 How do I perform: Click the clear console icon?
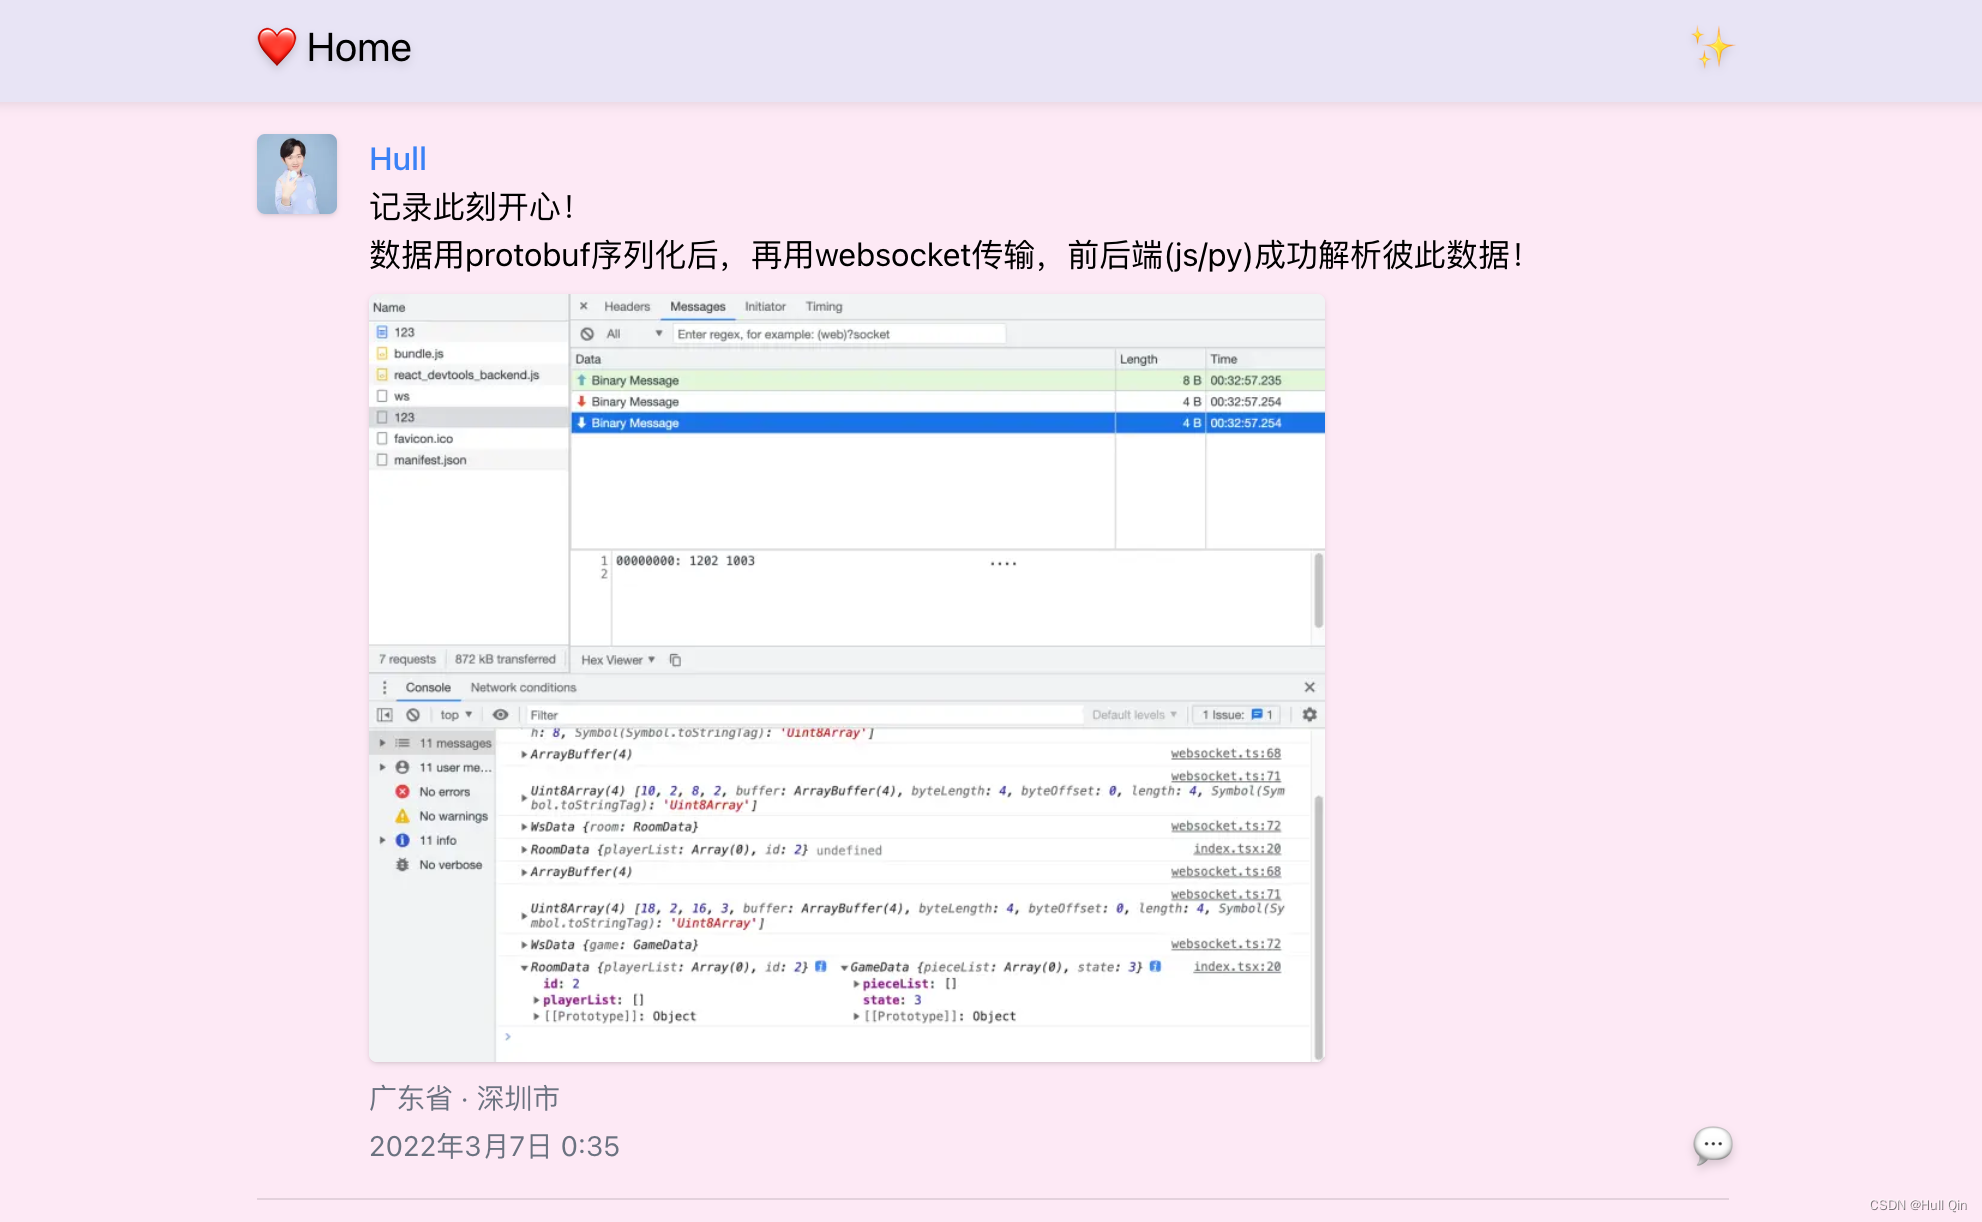pyautogui.click(x=413, y=715)
